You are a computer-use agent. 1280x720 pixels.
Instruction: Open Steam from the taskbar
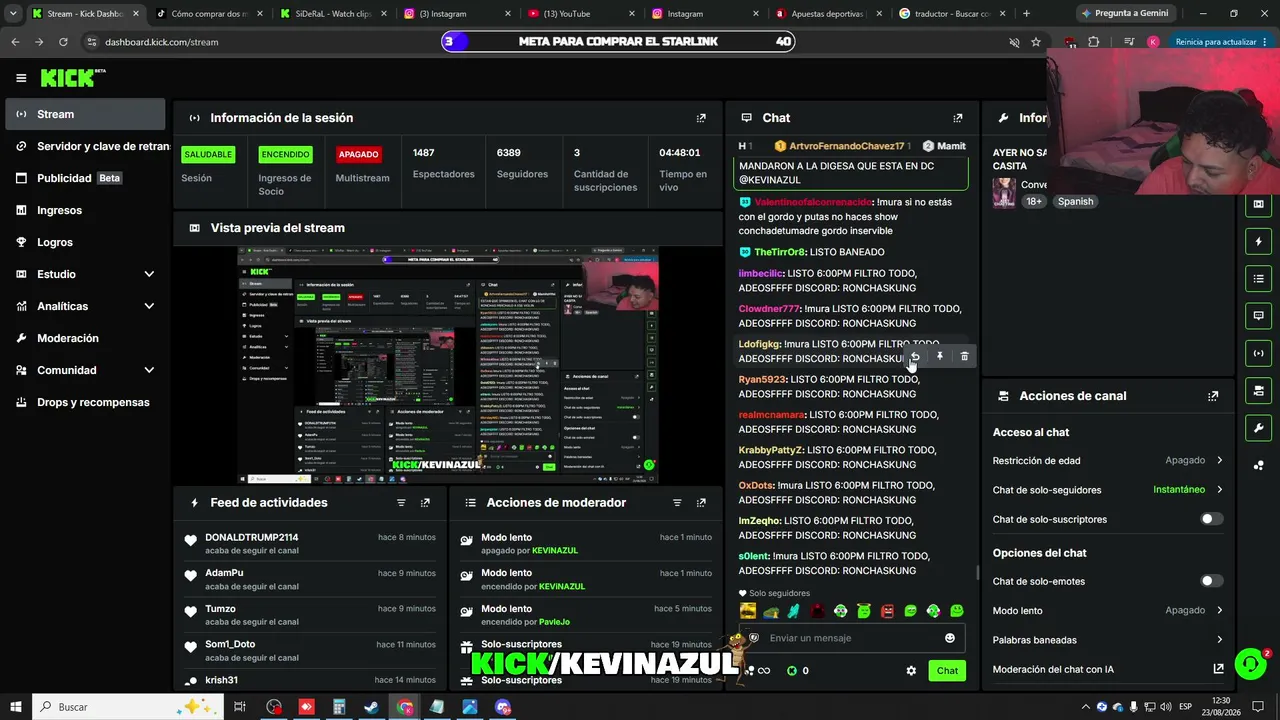point(371,707)
